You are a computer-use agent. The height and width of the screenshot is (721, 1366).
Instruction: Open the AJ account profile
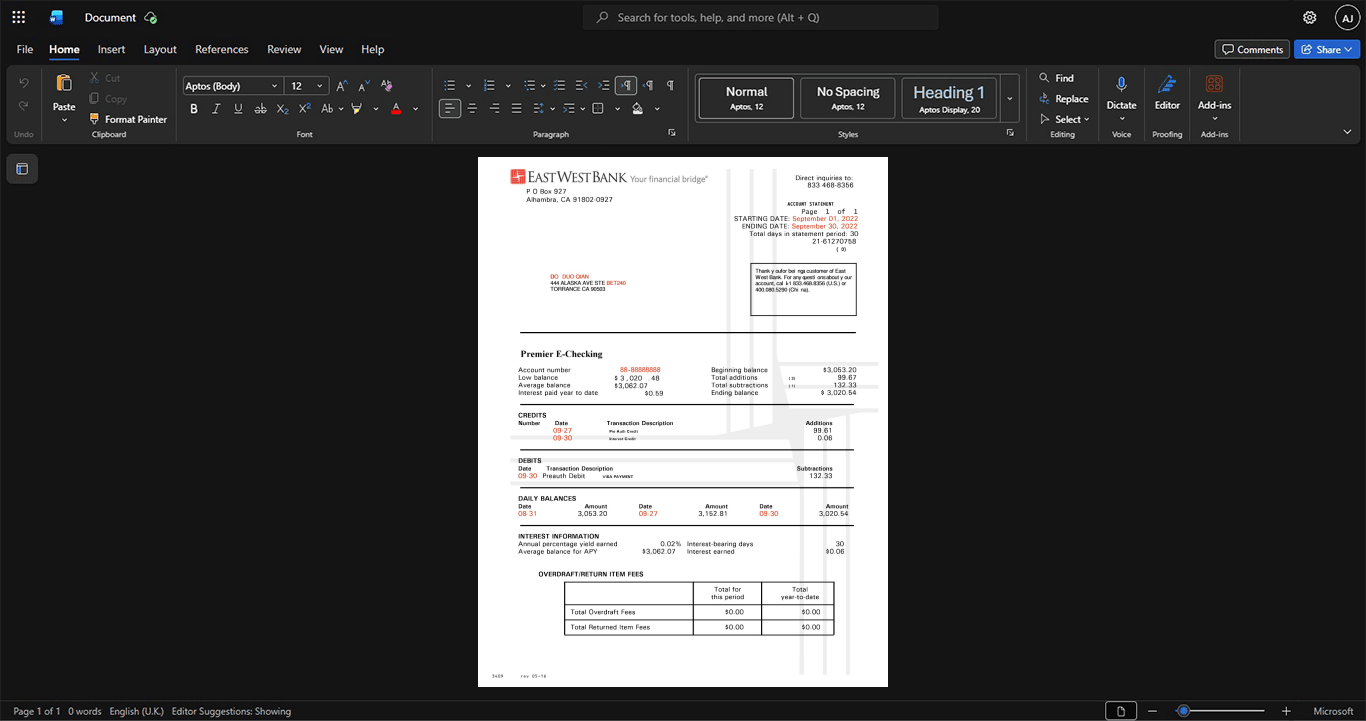click(x=1347, y=17)
